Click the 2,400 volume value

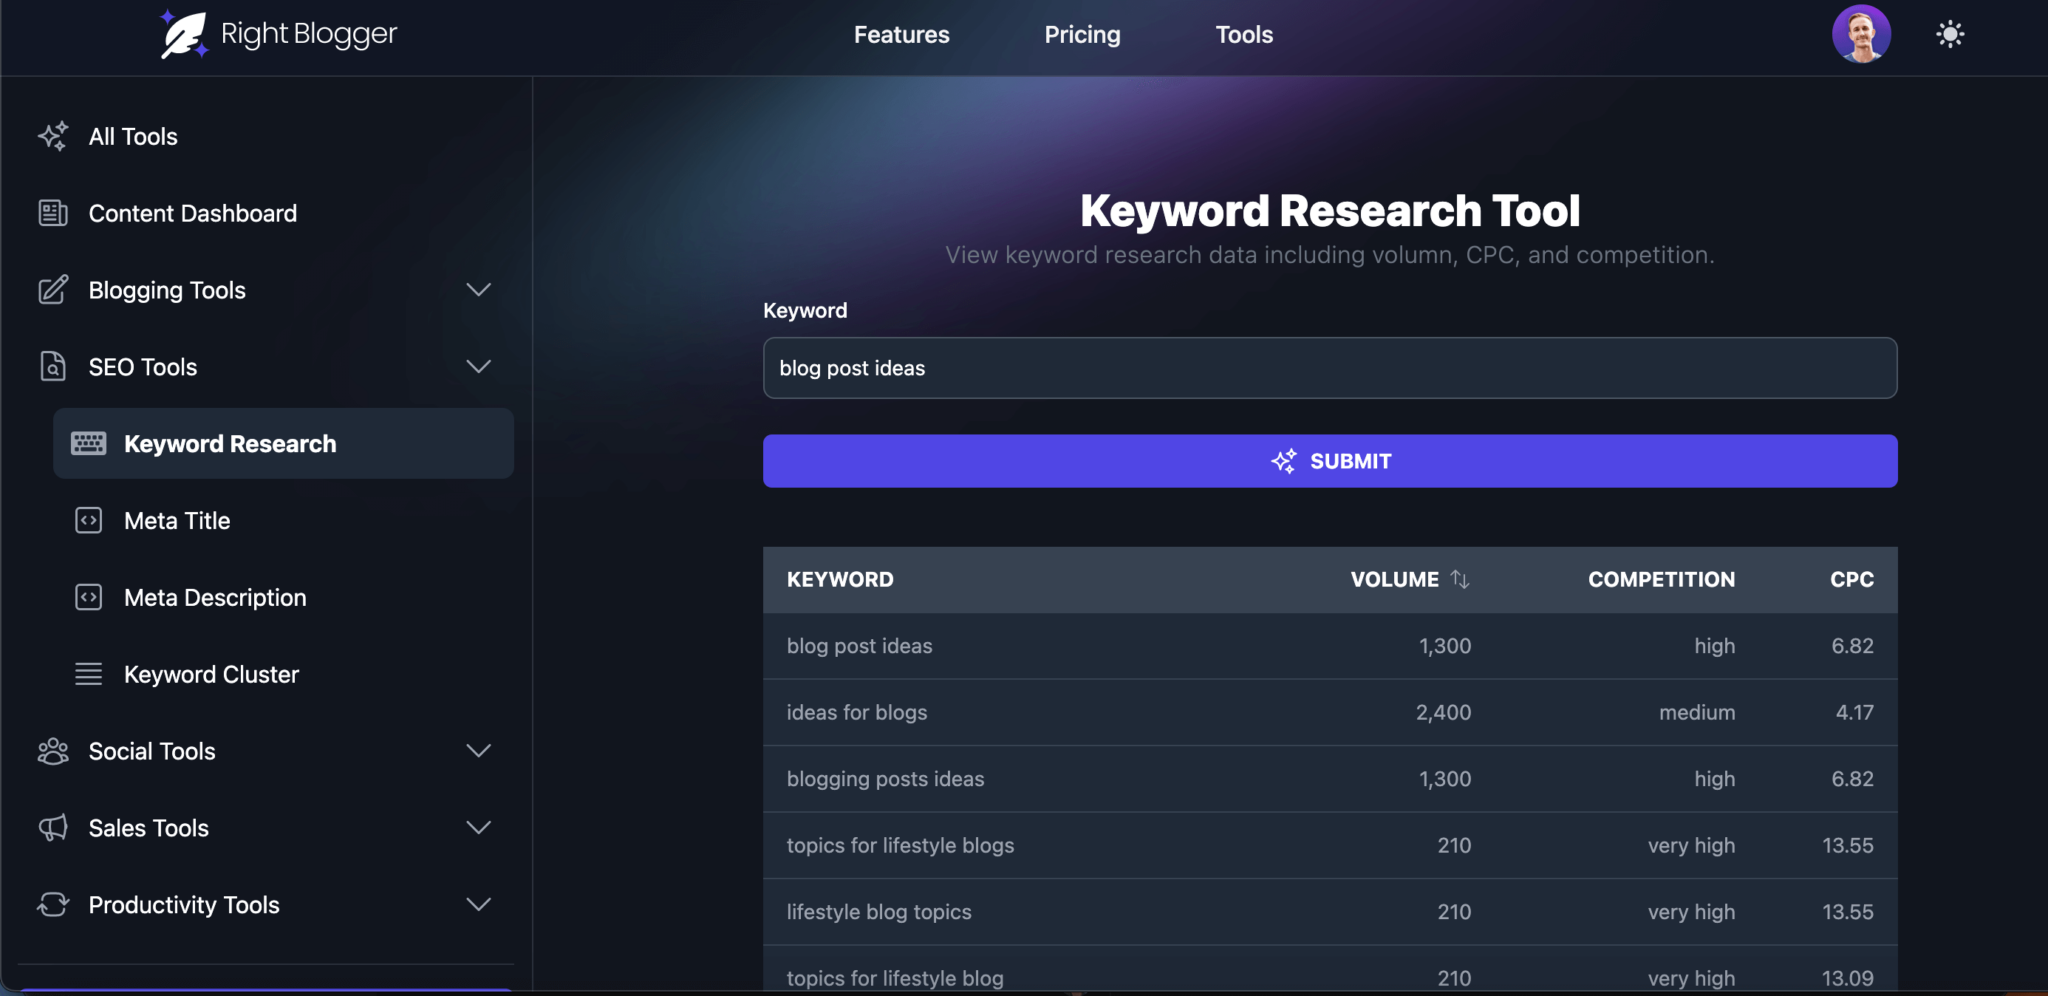coord(1443,712)
